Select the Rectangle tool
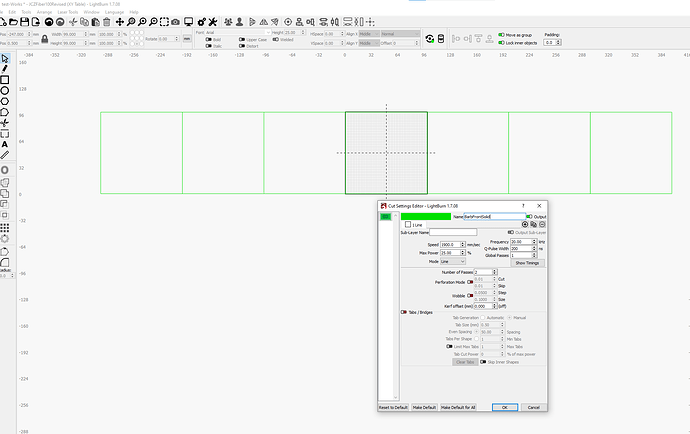This screenshot has width=690, height=434. [5, 80]
